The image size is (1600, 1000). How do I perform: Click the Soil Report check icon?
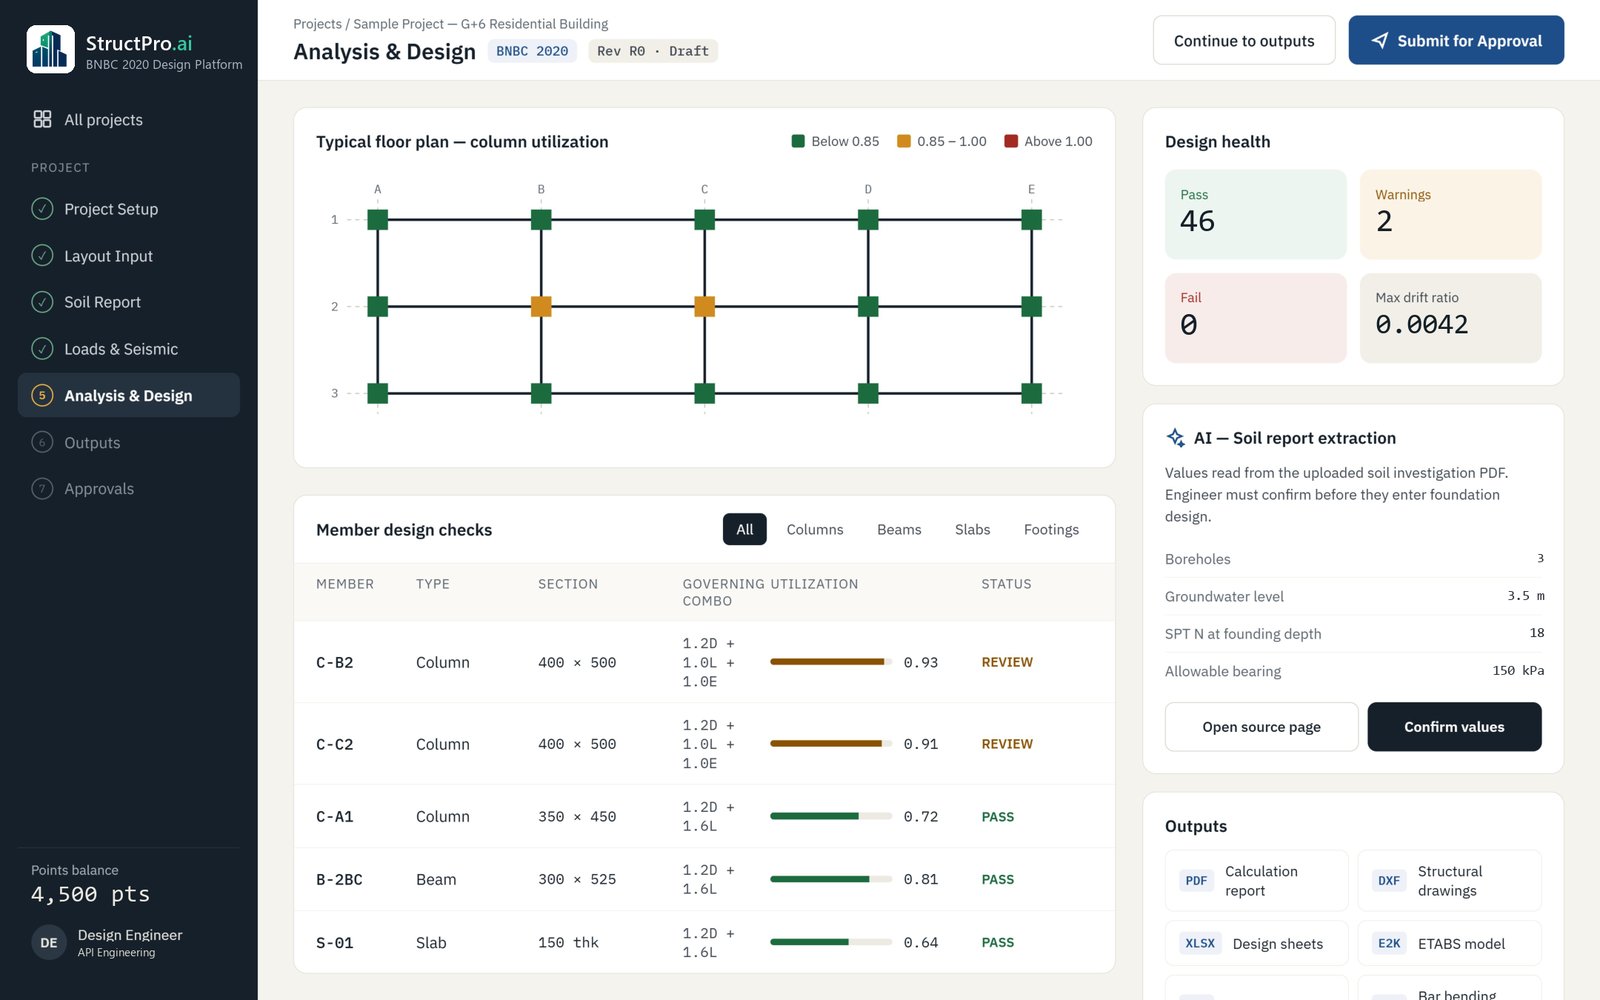pos(42,302)
